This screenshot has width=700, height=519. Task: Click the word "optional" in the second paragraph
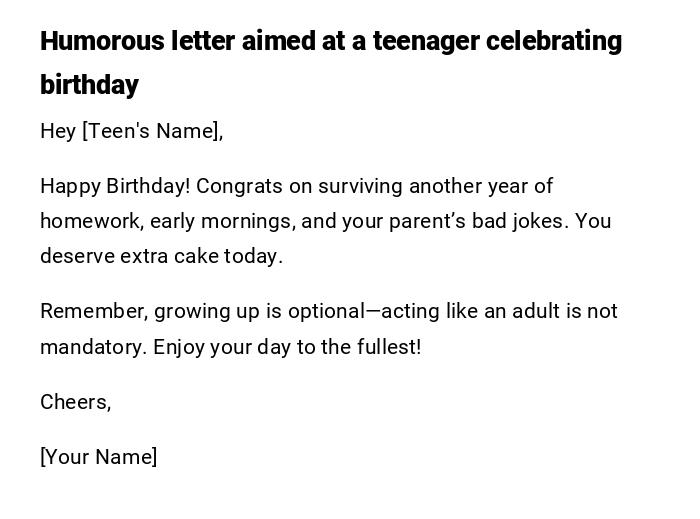click(326, 311)
